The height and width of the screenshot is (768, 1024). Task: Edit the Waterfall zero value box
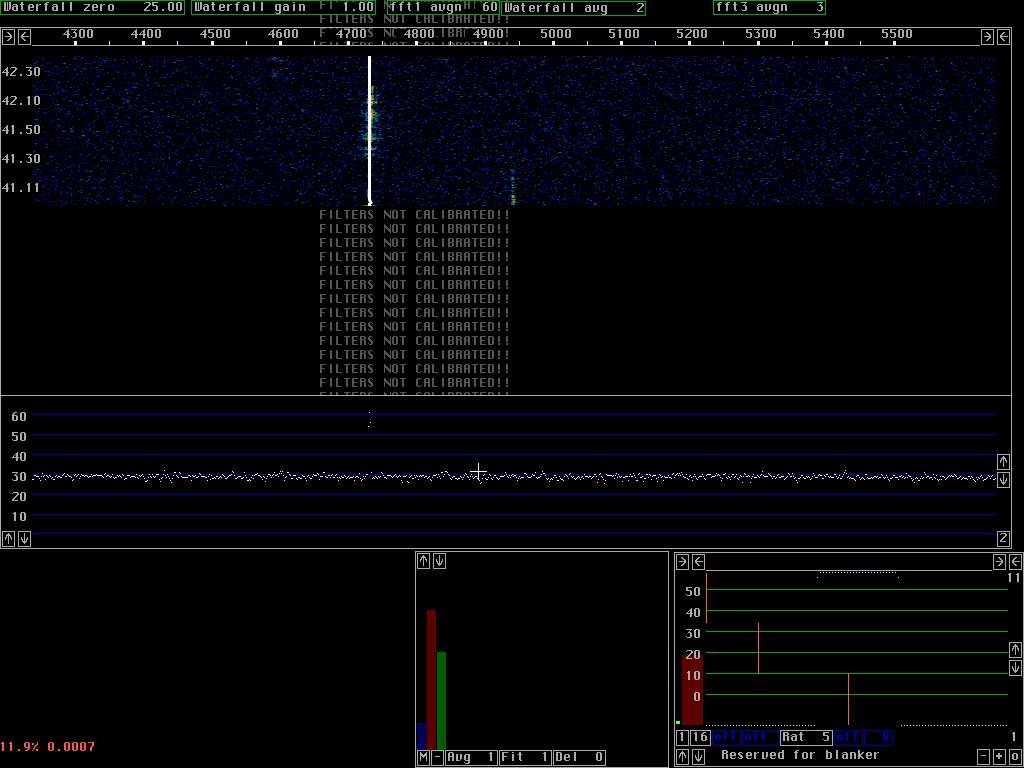click(x=93, y=8)
